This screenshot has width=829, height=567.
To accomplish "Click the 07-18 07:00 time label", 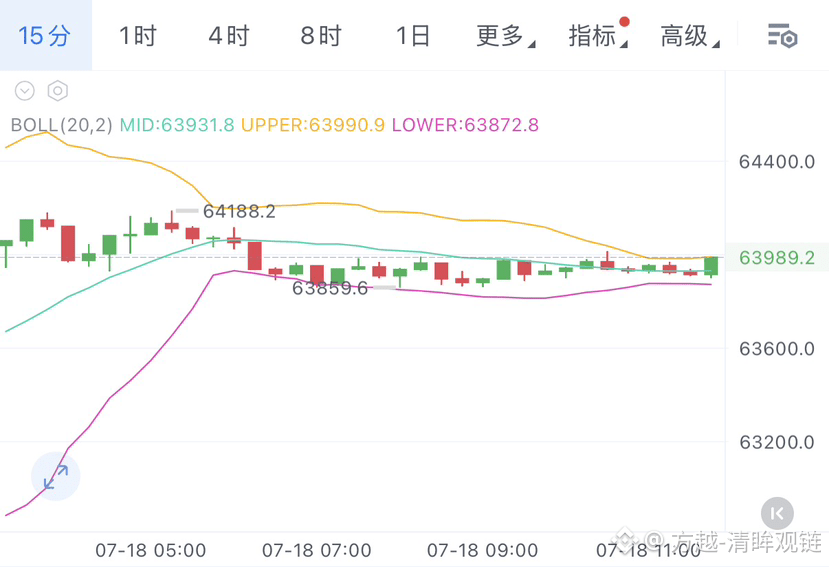I will click(x=317, y=551).
